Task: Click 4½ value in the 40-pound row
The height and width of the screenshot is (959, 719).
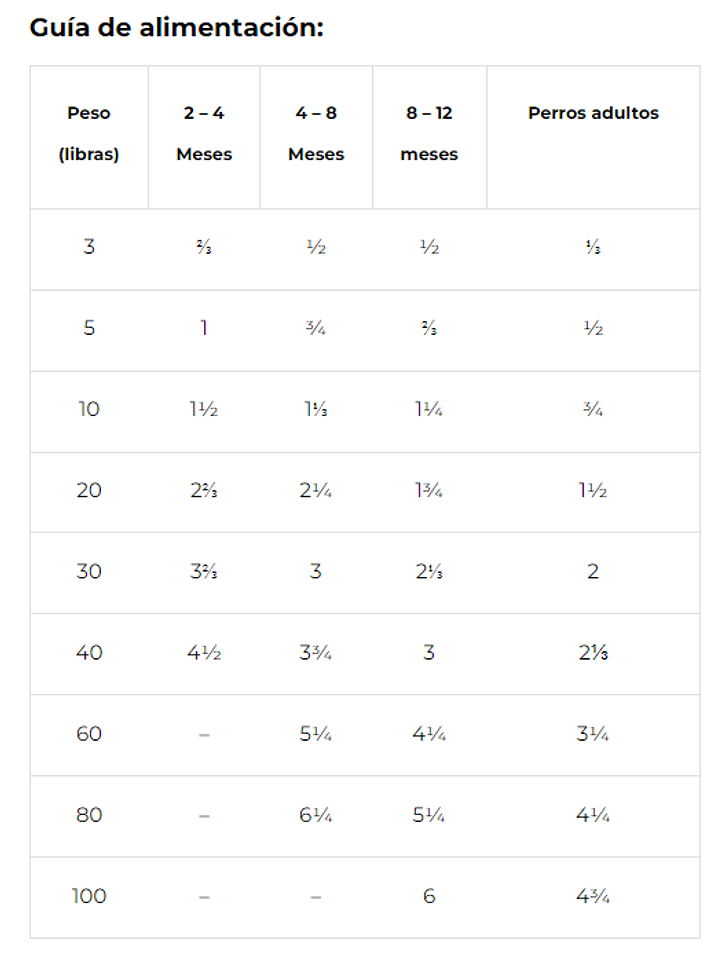Action: tap(204, 653)
